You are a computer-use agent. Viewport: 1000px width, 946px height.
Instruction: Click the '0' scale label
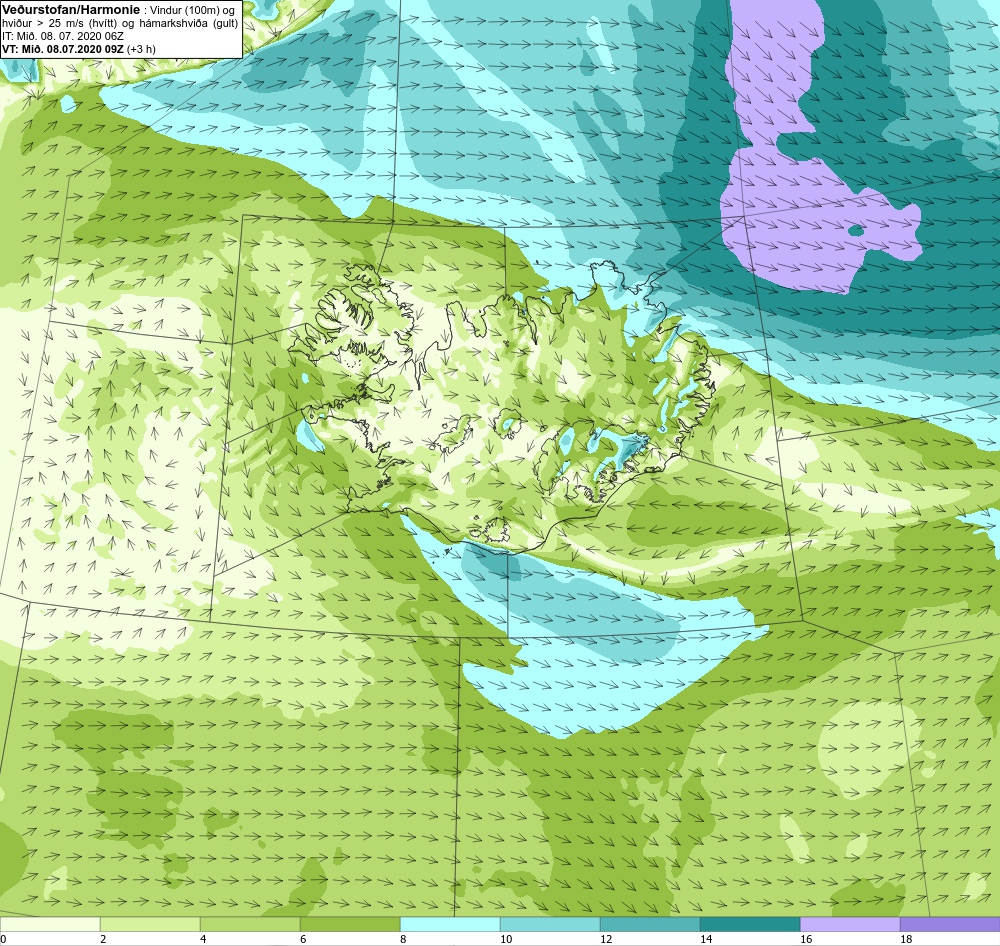3,938
